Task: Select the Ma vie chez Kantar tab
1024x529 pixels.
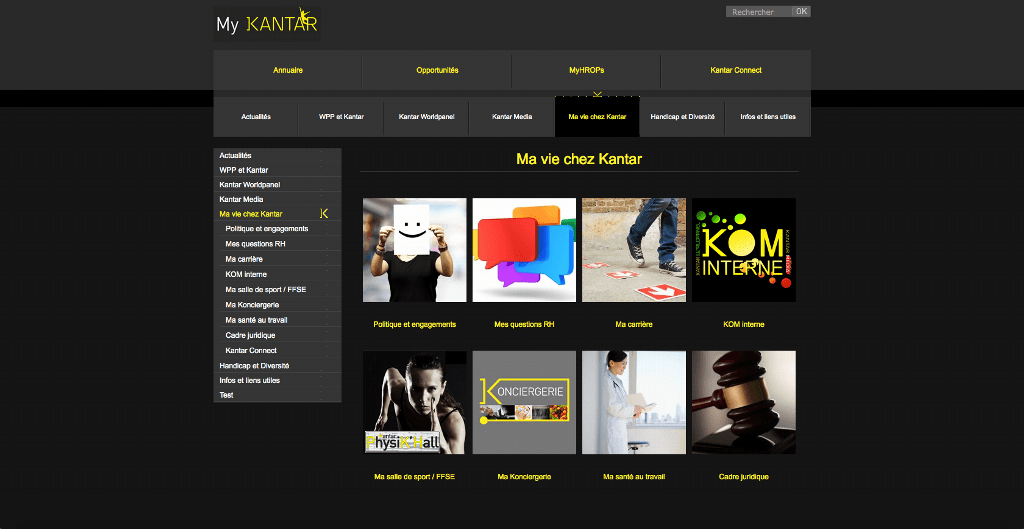Action: [597, 117]
